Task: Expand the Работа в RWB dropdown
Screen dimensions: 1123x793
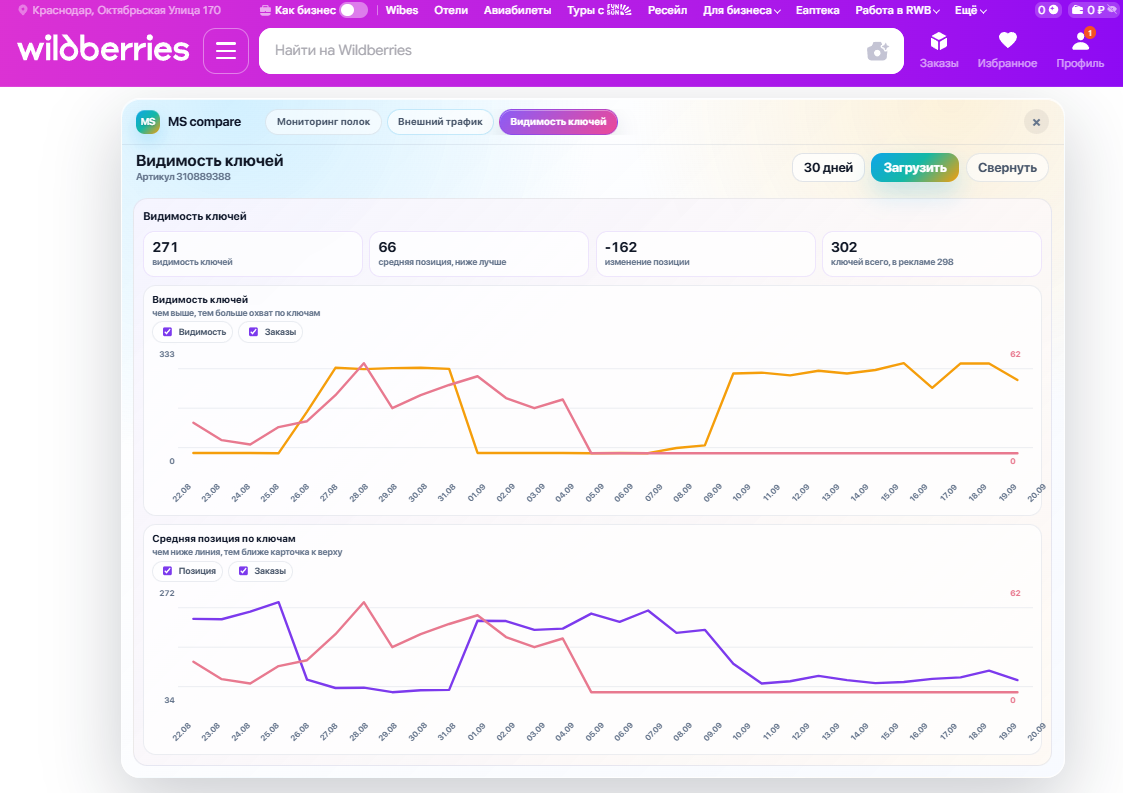Action: pos(897,10)
